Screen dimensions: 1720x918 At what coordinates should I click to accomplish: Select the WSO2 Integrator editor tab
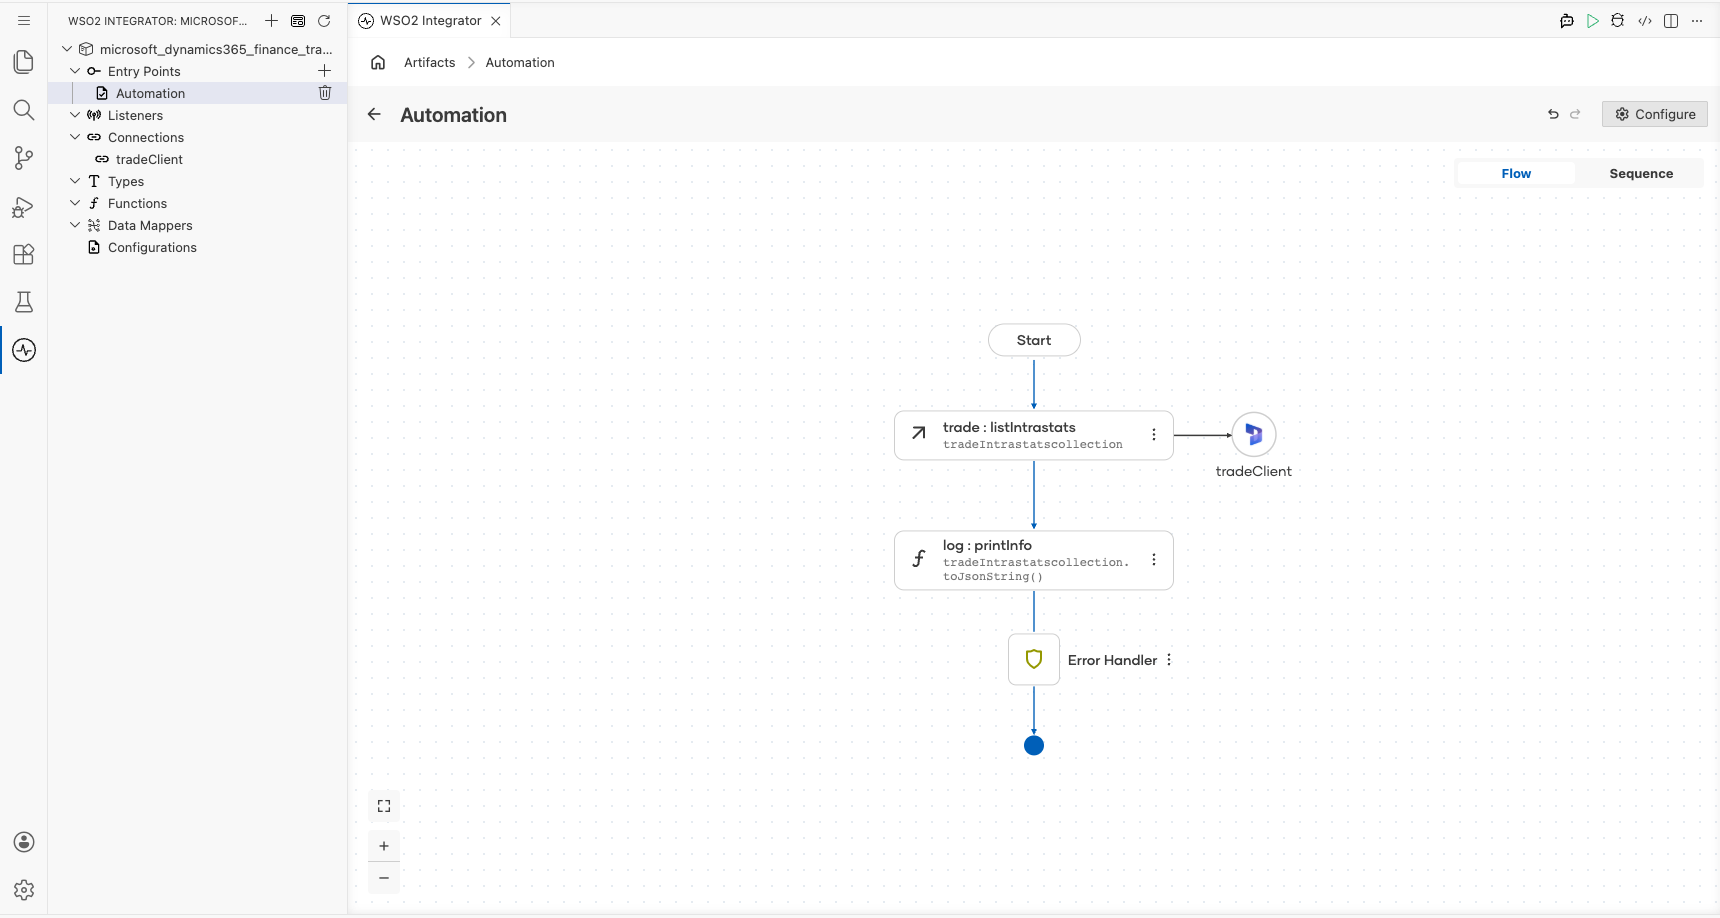430,21
